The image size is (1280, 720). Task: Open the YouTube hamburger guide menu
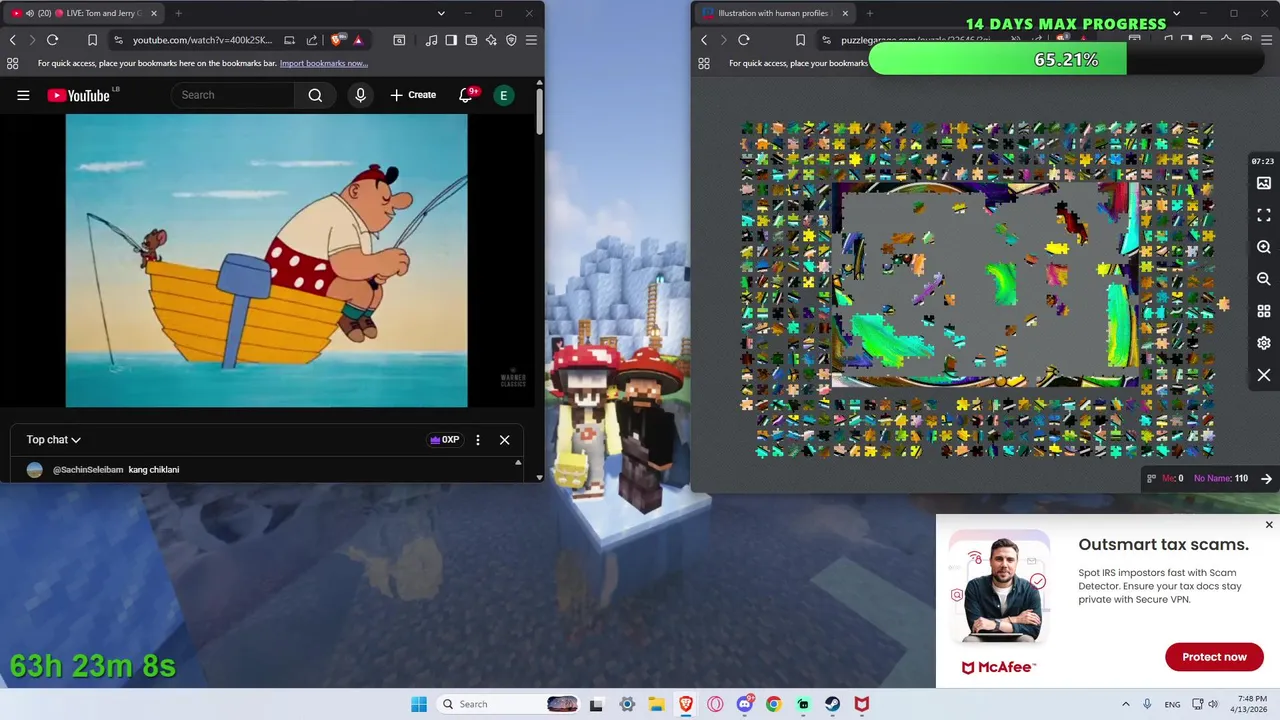(23, 95)
